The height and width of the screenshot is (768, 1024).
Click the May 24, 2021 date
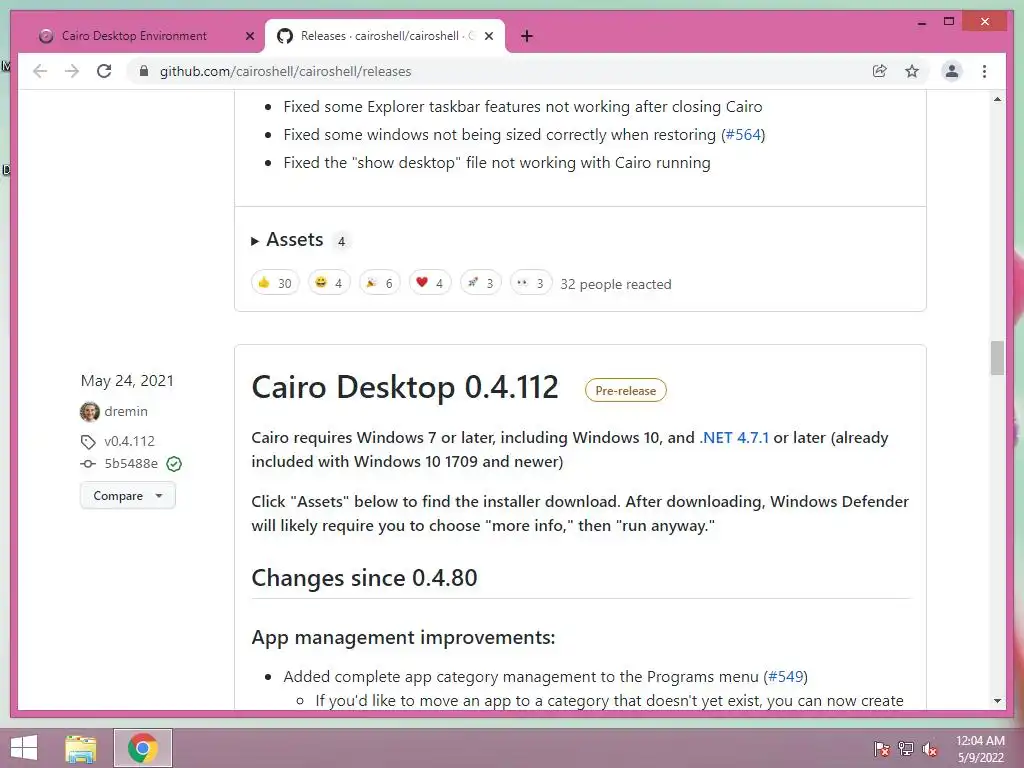point(127,381)
